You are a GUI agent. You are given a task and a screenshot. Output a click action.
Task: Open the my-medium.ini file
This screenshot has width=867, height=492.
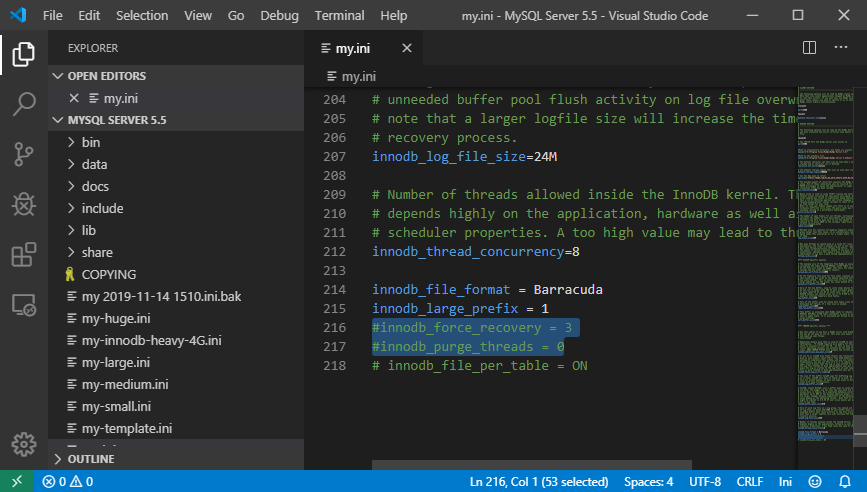[176, 384]
